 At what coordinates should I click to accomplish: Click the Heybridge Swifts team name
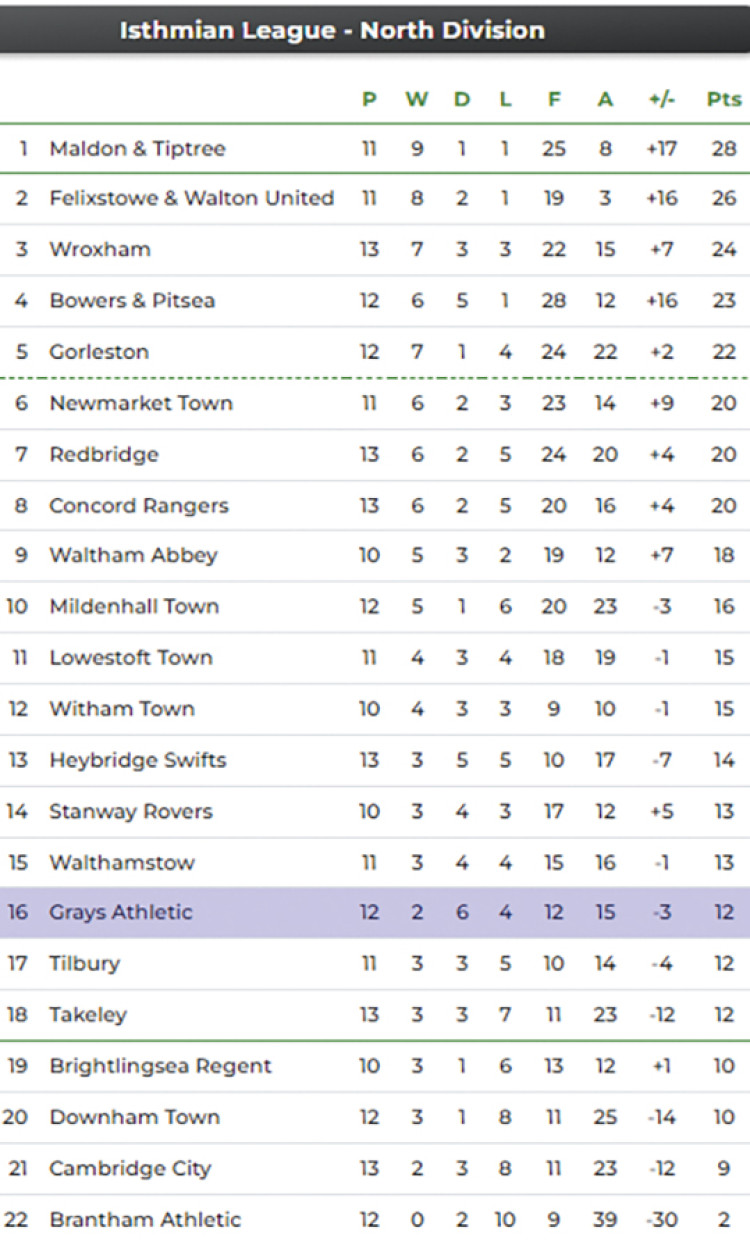click(x=138, y=760)
